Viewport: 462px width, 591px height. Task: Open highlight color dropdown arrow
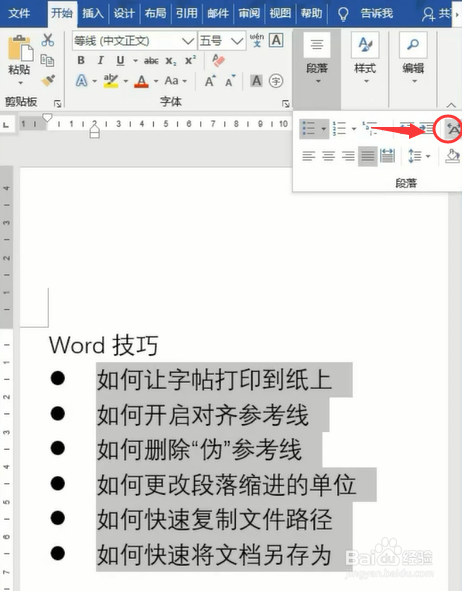[125, 81]
